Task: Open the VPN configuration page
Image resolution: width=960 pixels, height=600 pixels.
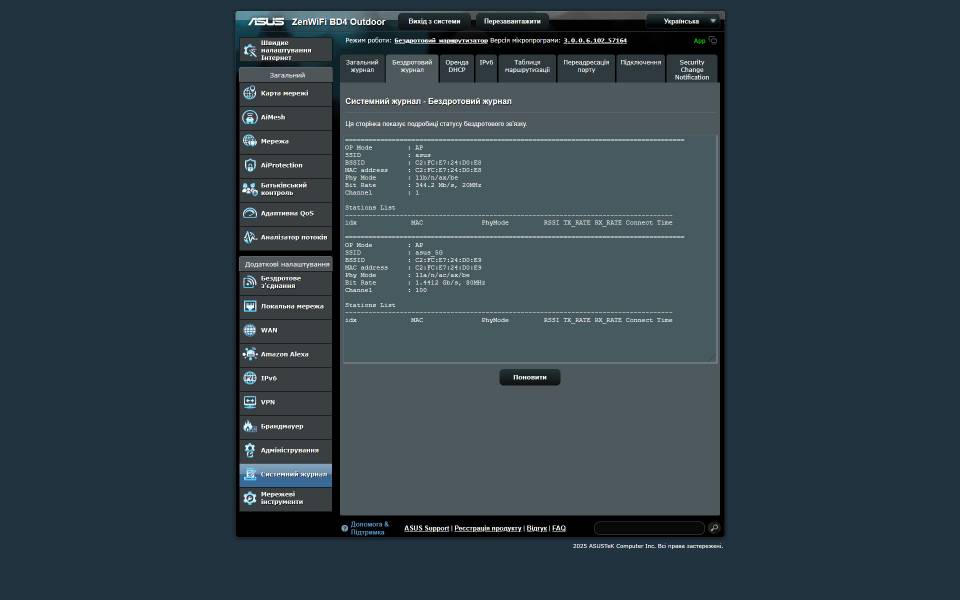Action: [284, 402]
